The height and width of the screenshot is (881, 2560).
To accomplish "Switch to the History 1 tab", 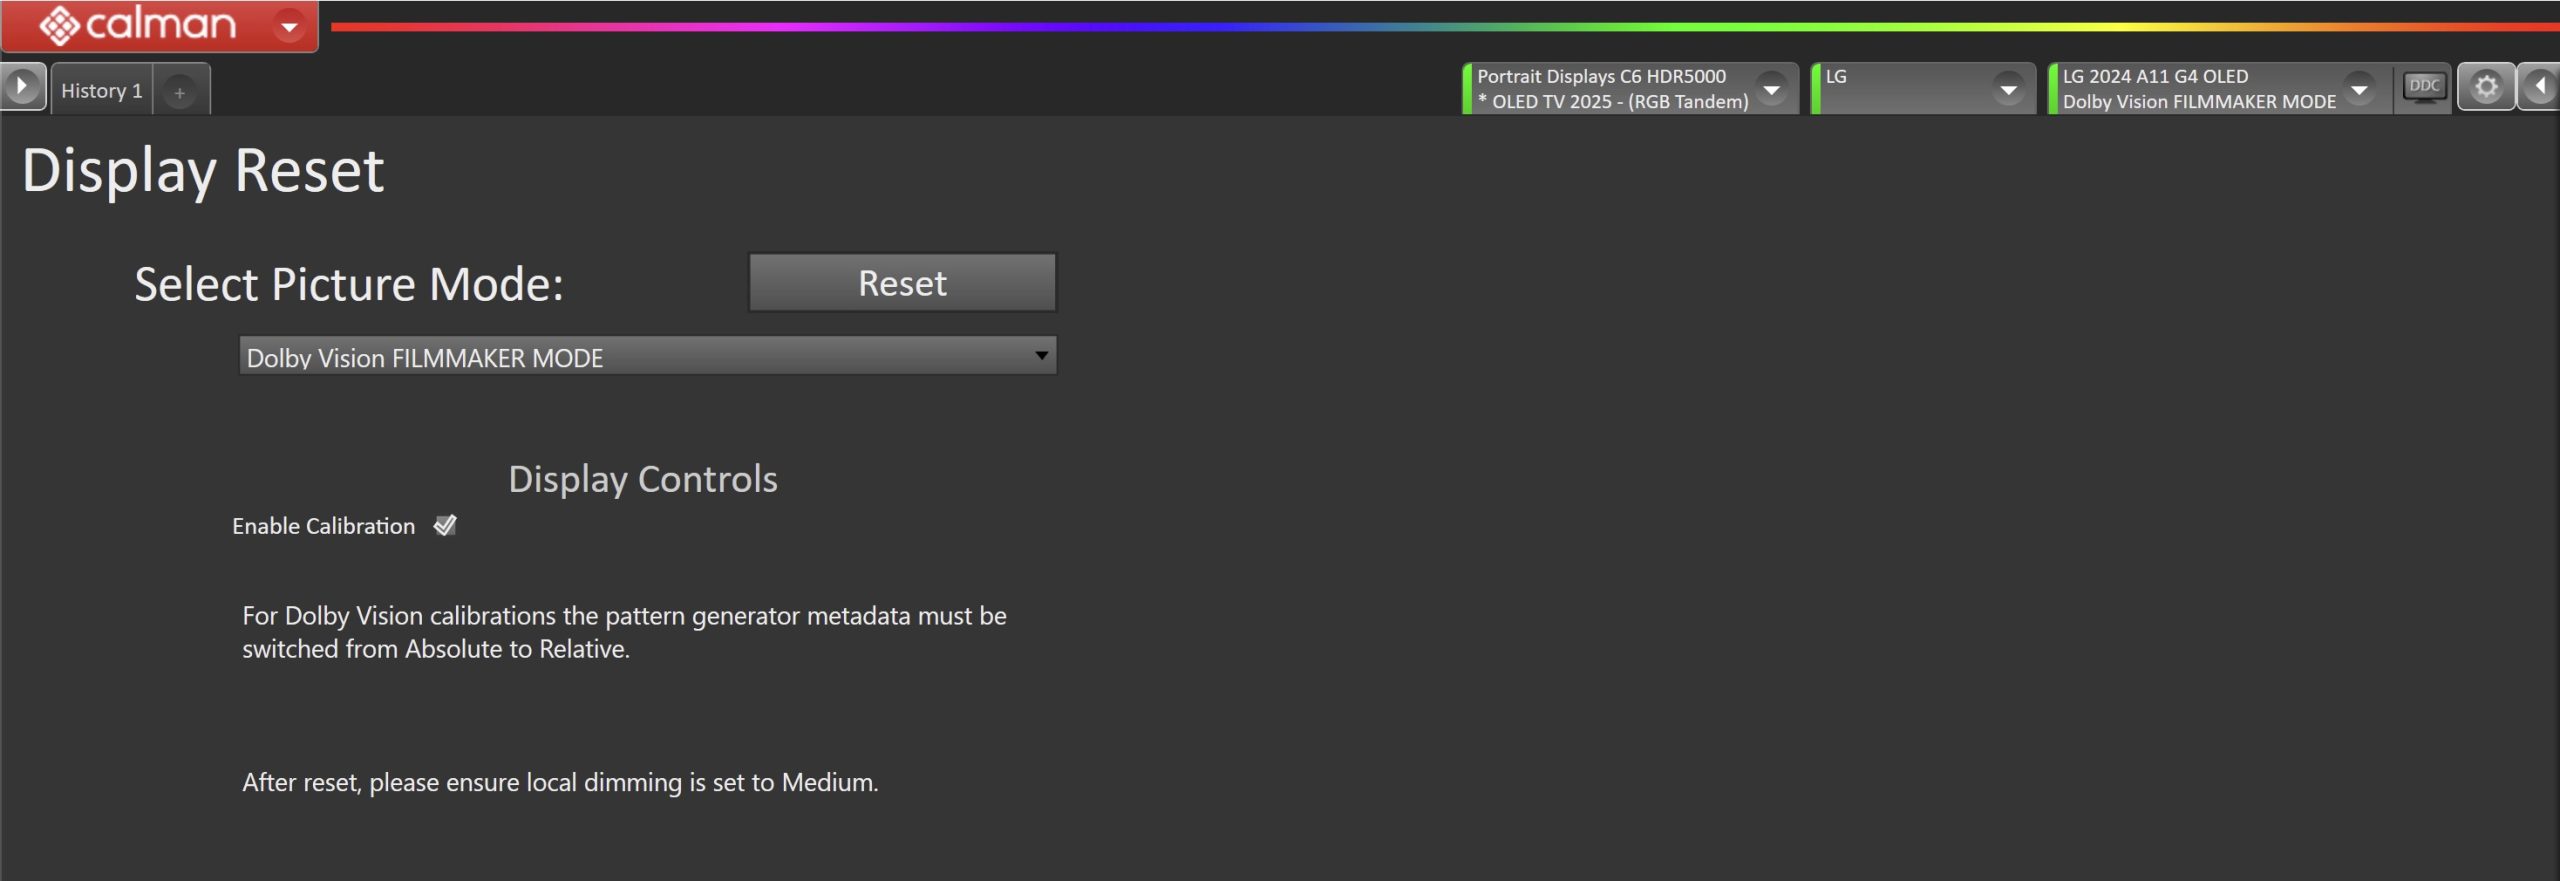I will (x=101, y=90).
